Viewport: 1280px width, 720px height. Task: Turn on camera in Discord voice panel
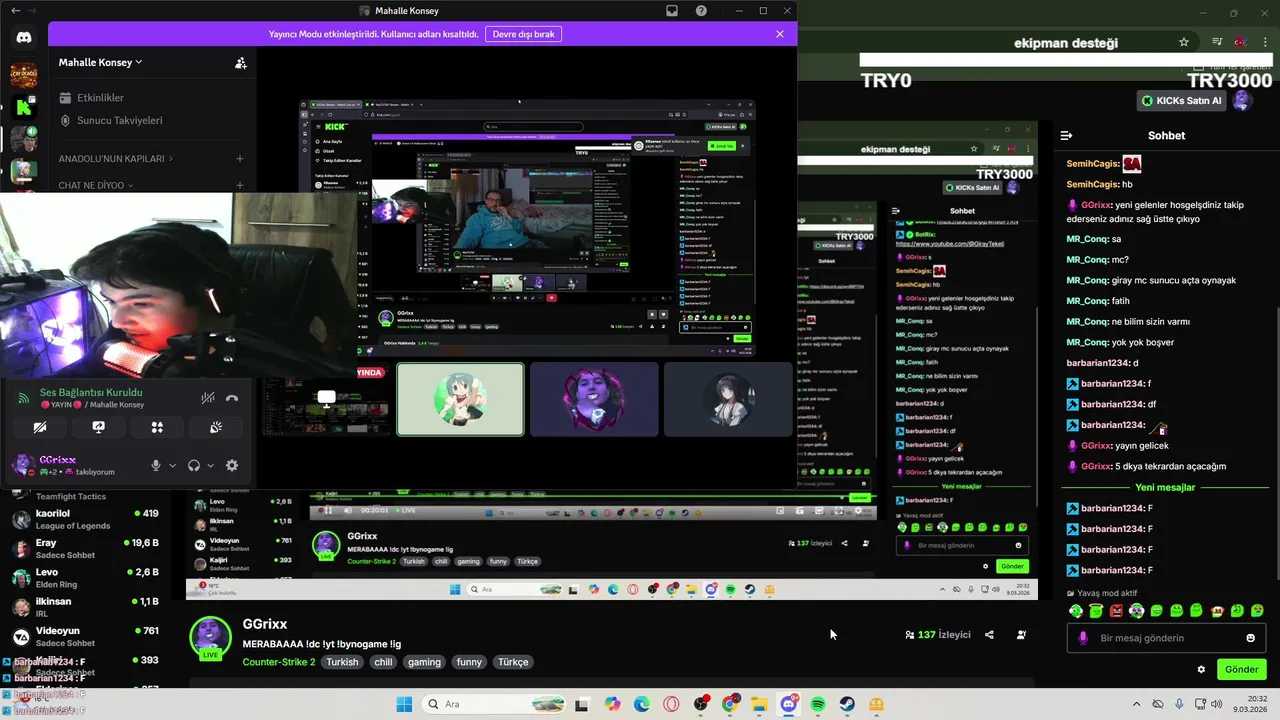pos(40,427)
